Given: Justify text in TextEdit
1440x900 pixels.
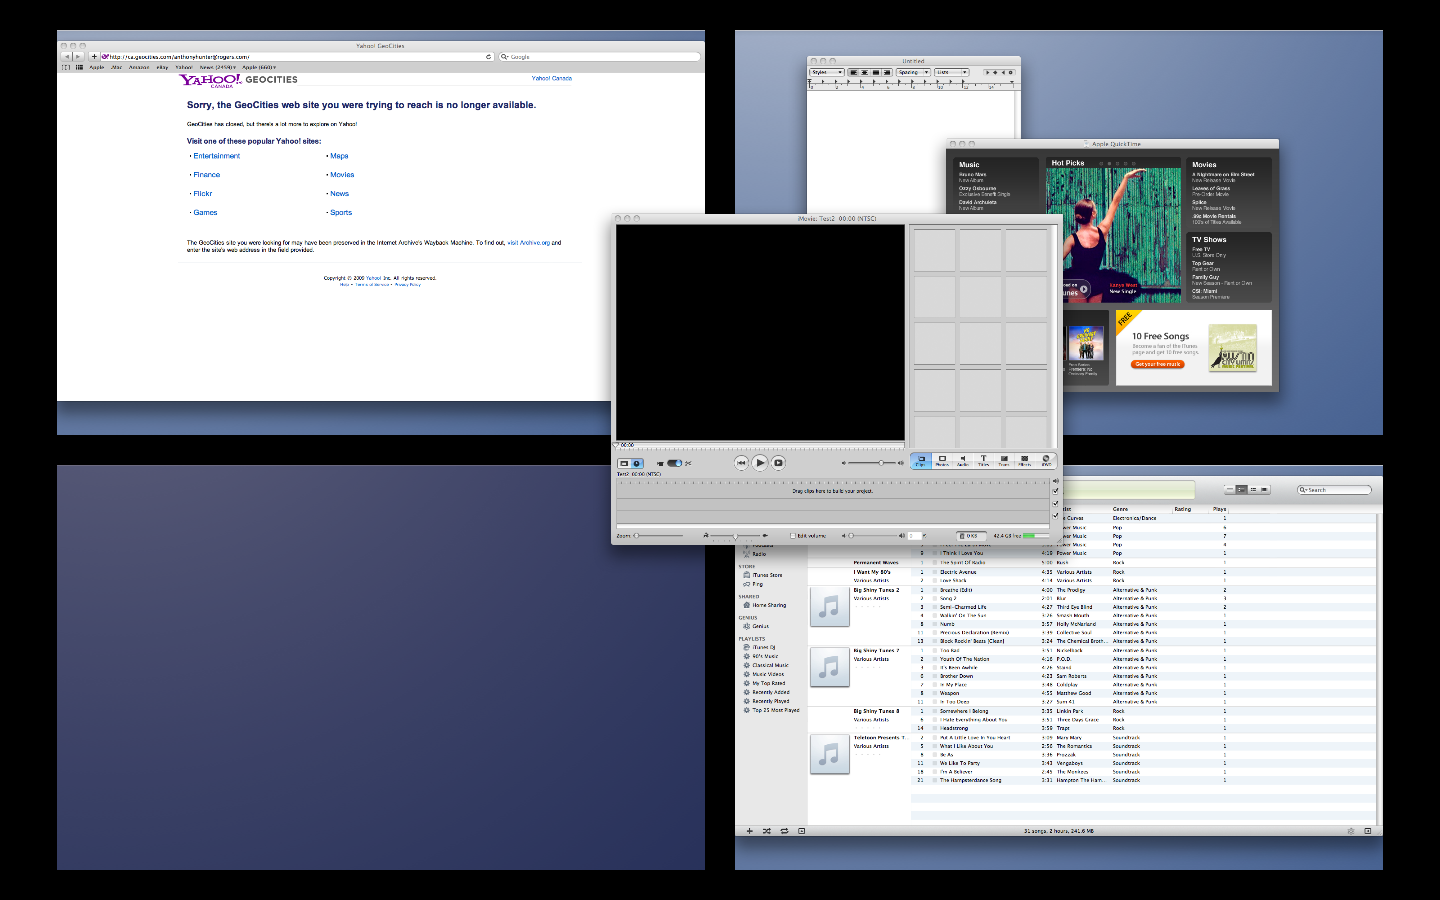Looking at the screenshot, I should [875, 72].
